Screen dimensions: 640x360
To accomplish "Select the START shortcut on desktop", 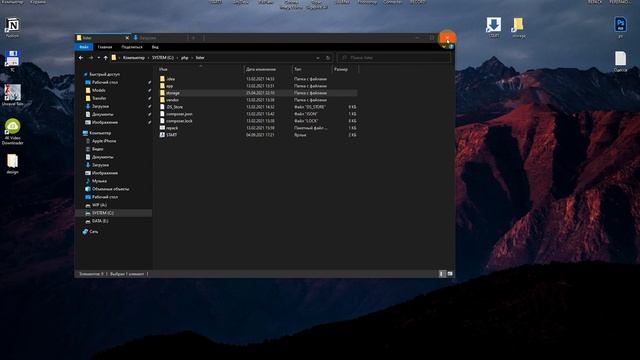I will click(493, 27).
